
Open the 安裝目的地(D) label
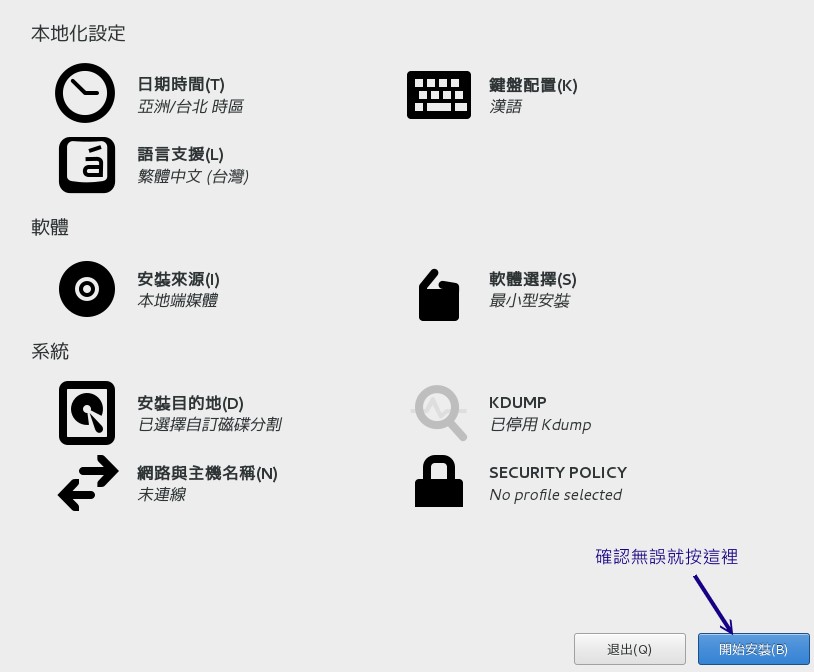(190, 403)
